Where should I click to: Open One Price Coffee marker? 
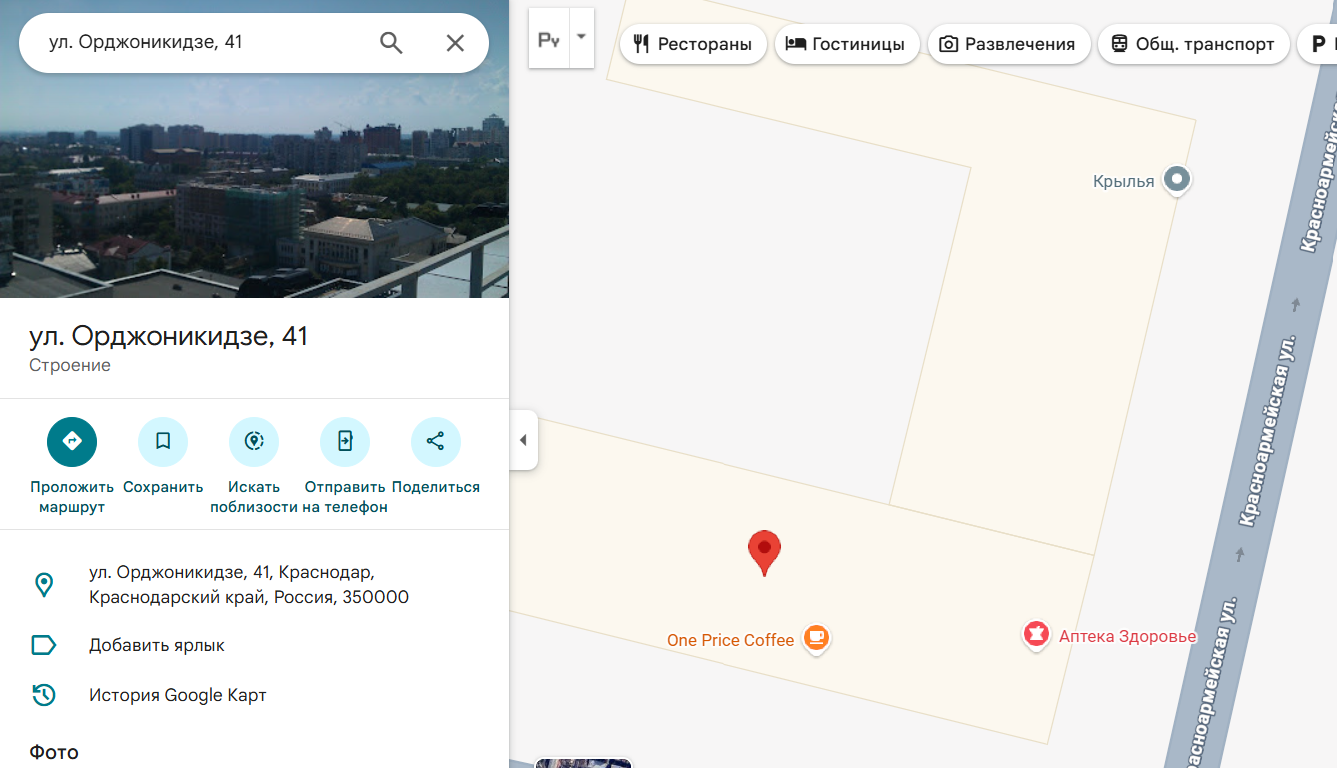click(x=817, y=639)
